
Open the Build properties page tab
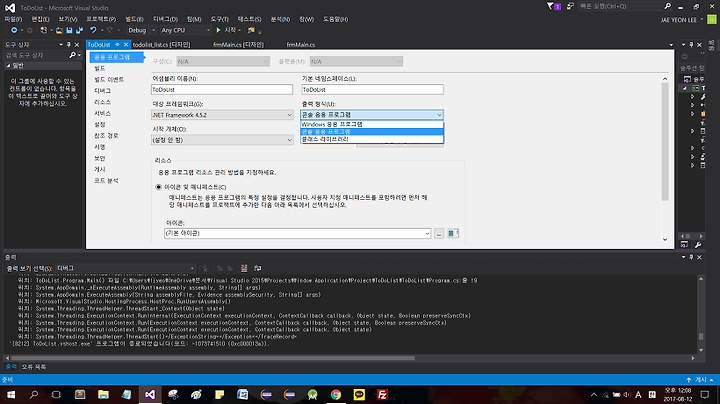(x=100, y=68)
